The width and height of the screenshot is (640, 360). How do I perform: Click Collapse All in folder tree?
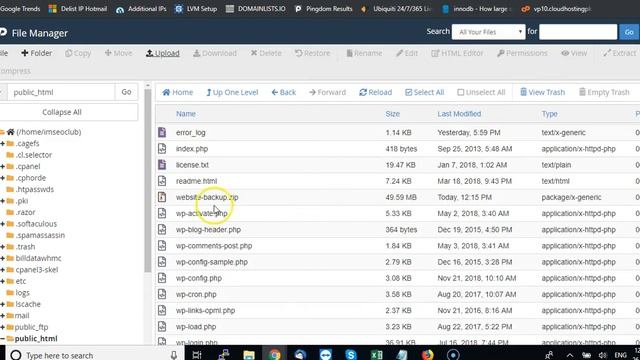coord(62,112)
